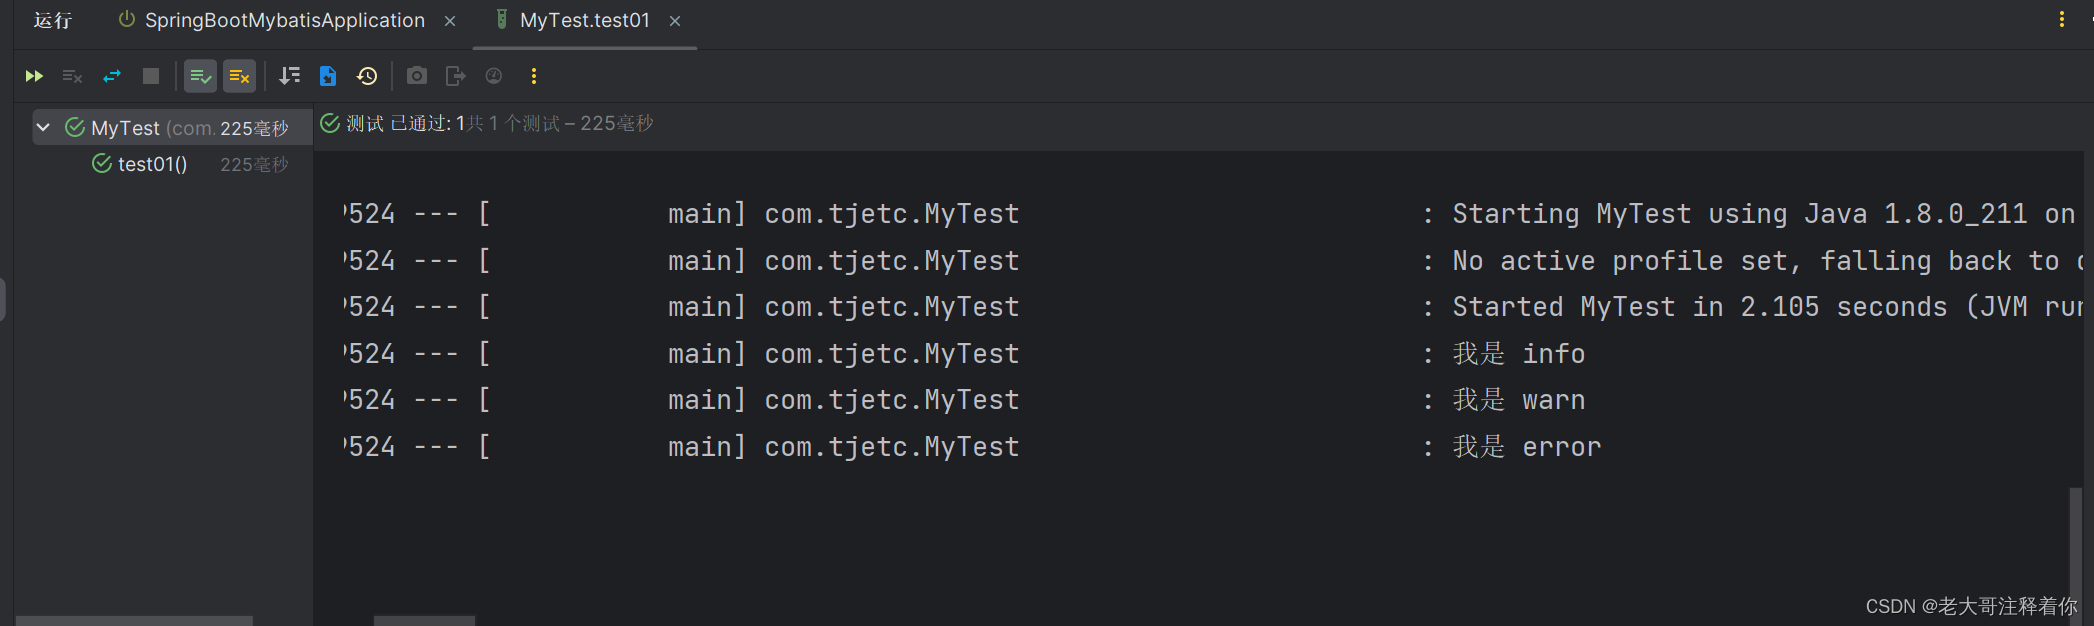Click the import tests from file icon

click(328, 76)
